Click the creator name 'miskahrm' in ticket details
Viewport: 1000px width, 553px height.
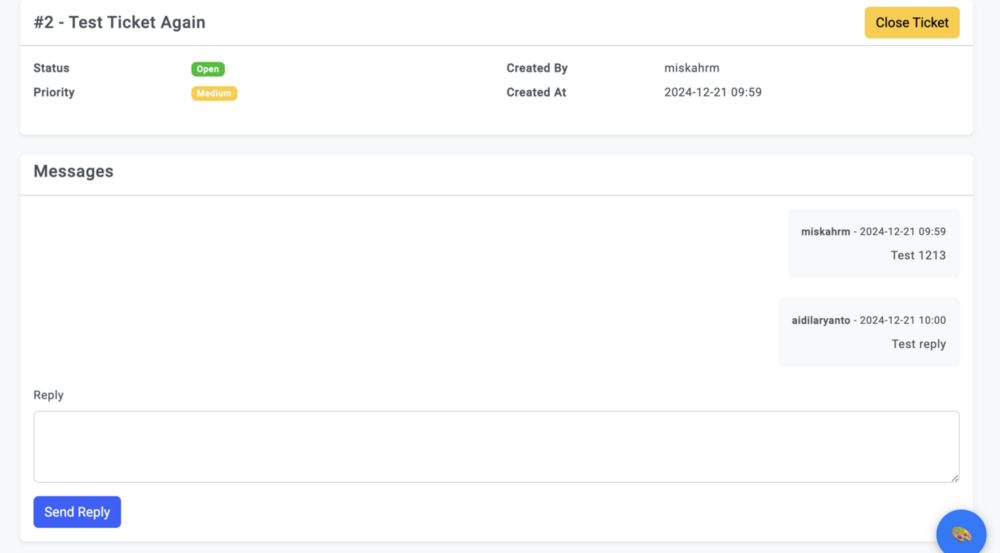(691, 68)
